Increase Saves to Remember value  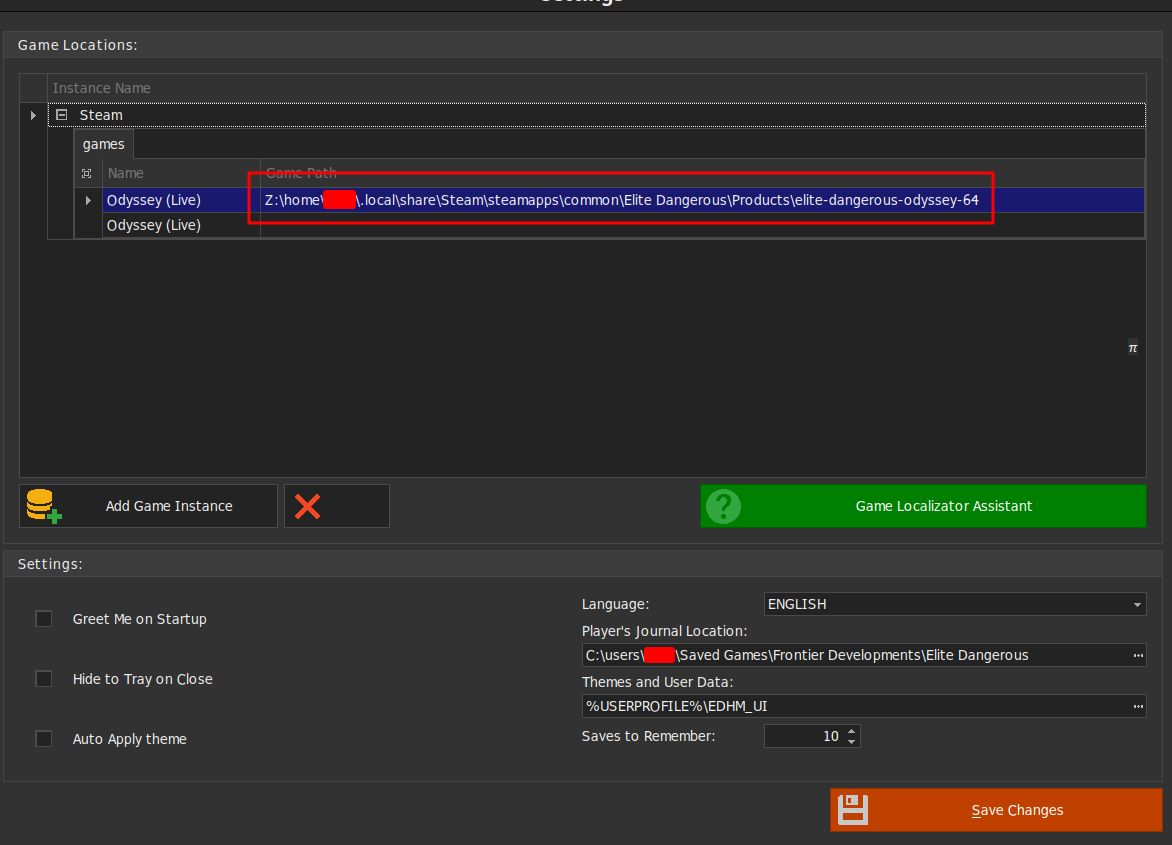(851, 731)
